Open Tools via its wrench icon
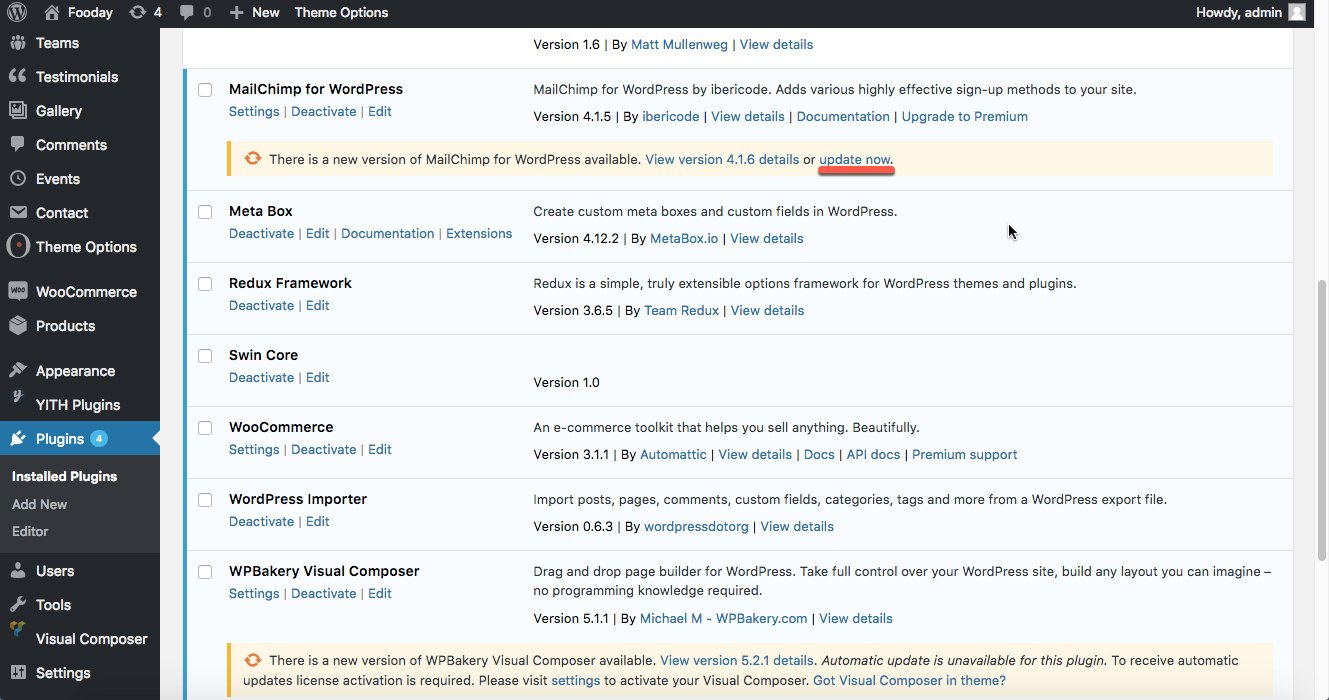1329x700 pixels. coord(18,605)
